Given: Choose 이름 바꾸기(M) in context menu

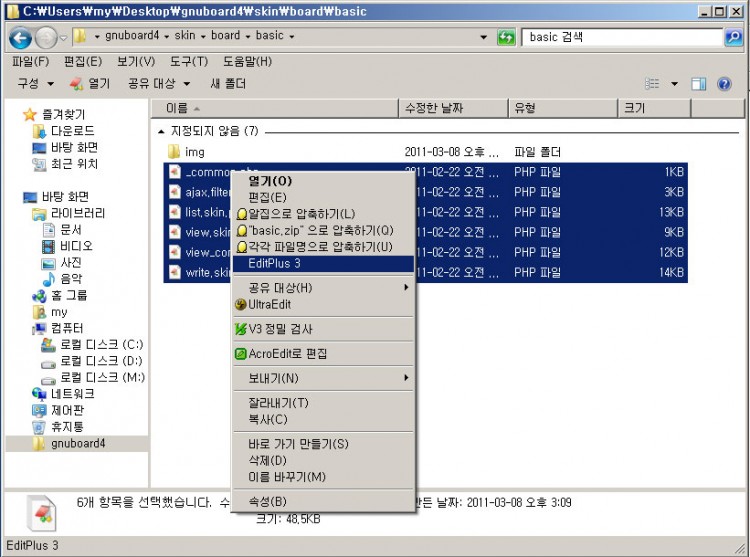Looking at the screenshot, I should (x=323, y=477).
